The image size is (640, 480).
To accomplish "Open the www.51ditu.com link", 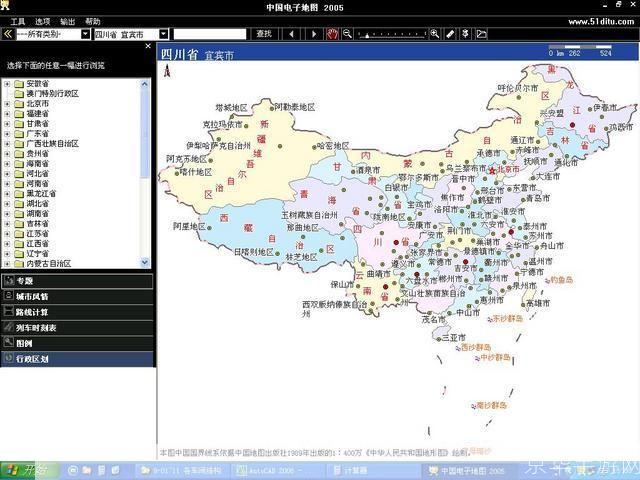I will click(601, 21).
